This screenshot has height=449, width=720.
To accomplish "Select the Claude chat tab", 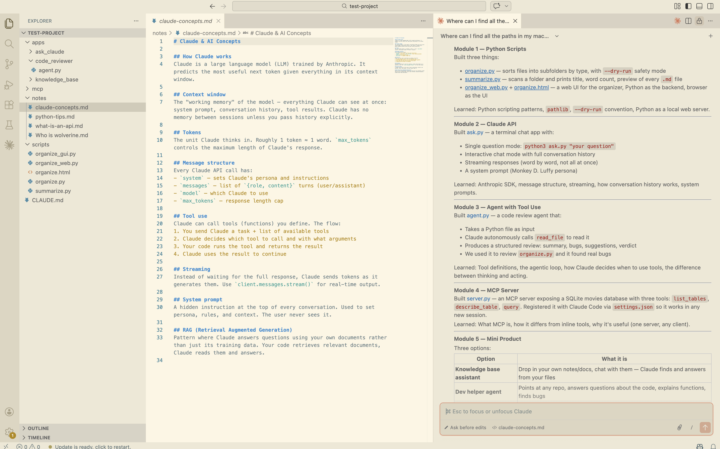I will [478, 21].
